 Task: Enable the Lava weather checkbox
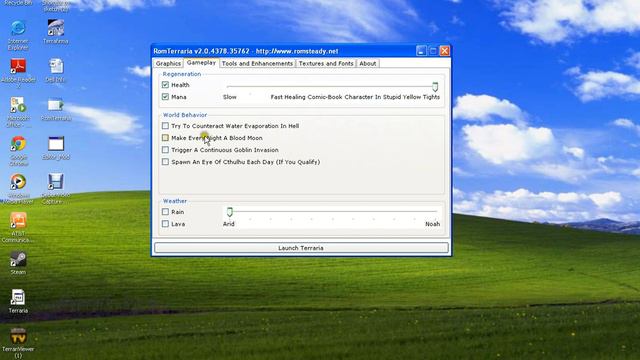coord(165,224)
